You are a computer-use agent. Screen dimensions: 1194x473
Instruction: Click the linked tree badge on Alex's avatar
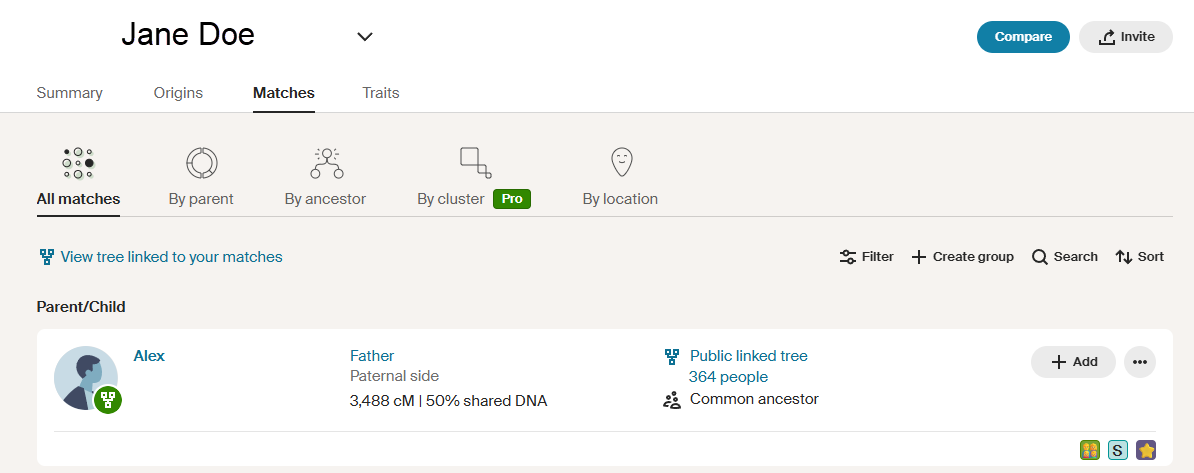[108, 400]
